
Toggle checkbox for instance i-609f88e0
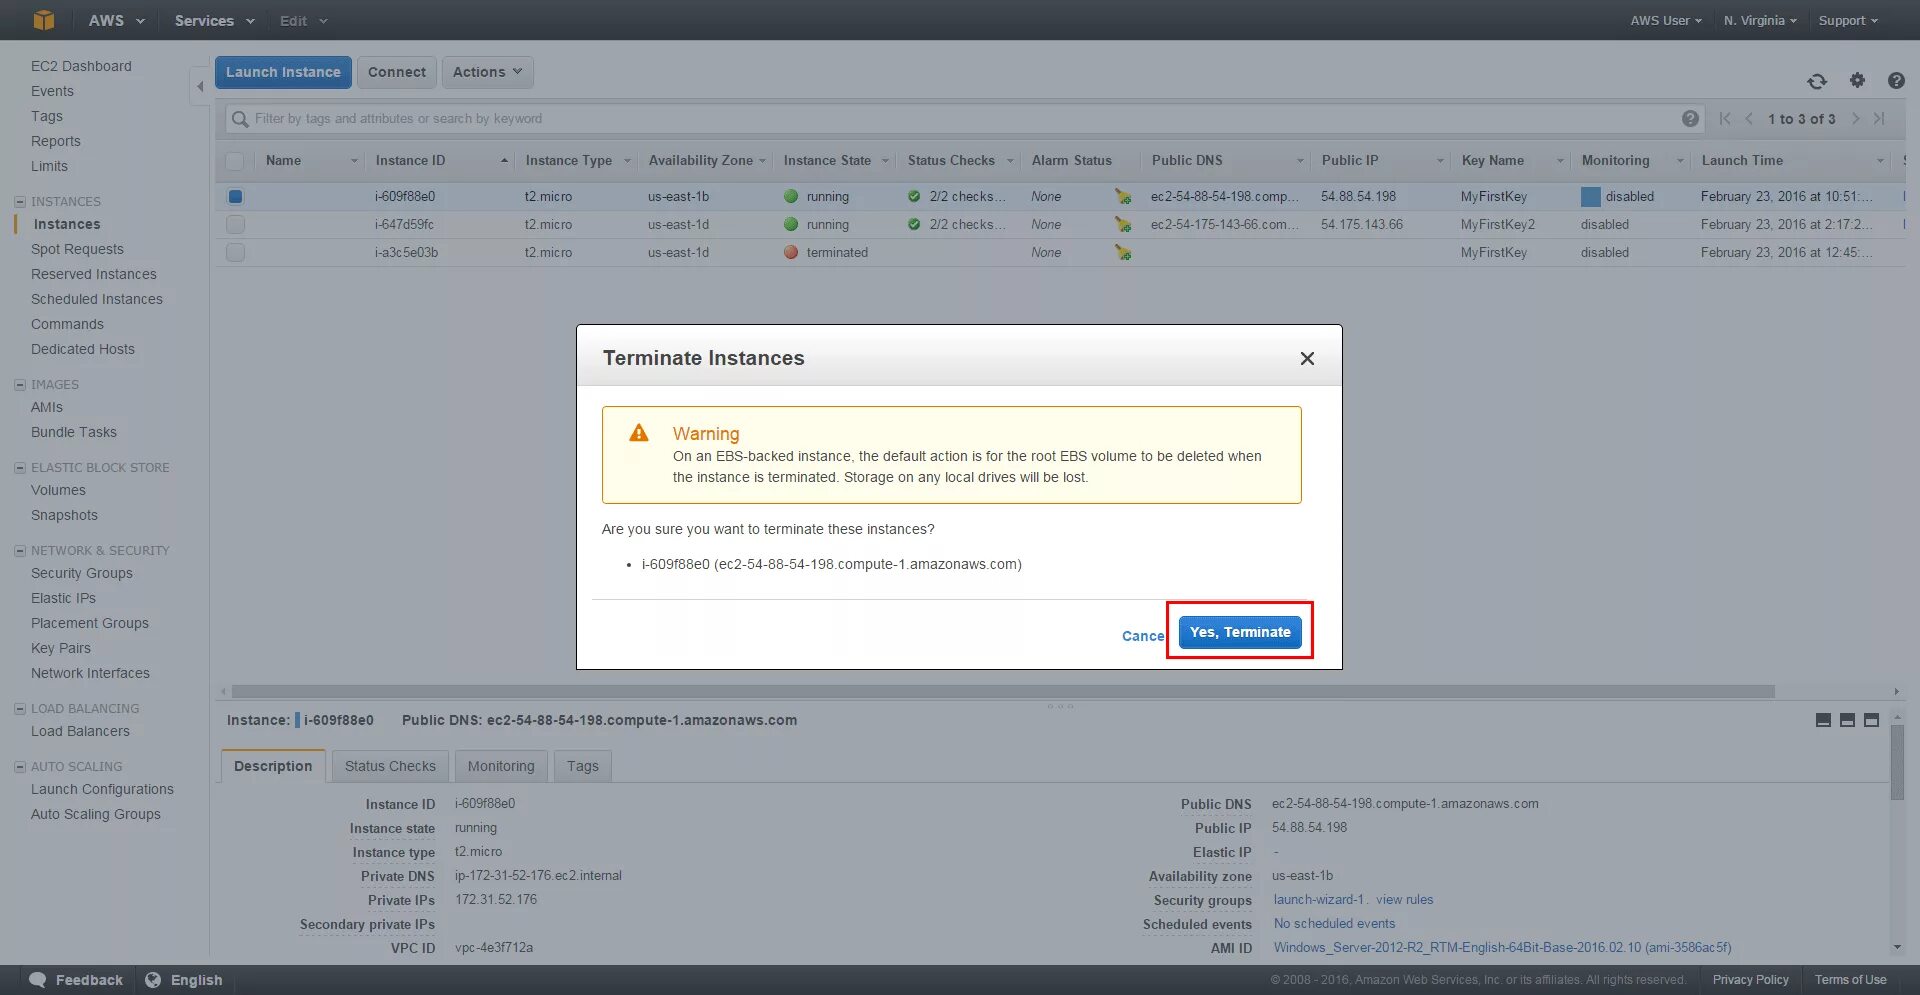click(x=235, y=197)
